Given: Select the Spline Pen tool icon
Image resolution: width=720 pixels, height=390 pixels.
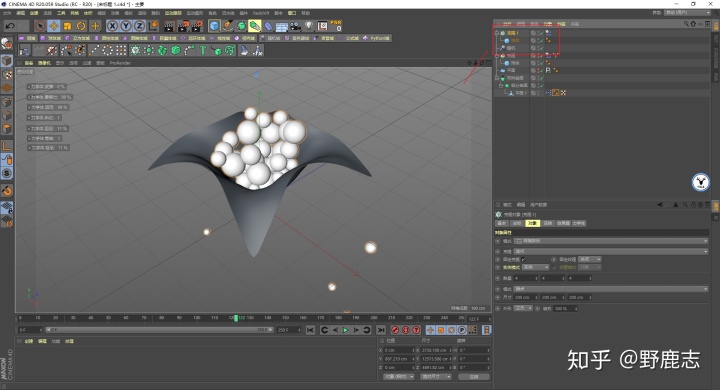Looking at the screenshot, I should point(228,26).
